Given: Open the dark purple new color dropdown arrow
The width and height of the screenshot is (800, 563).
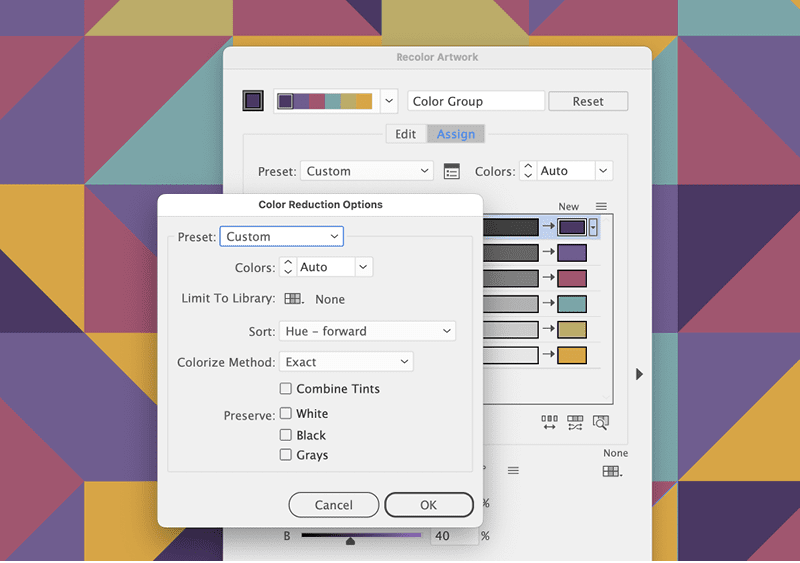Looking at the screenshot, I should pyautogui.click(x=593, y=227).
